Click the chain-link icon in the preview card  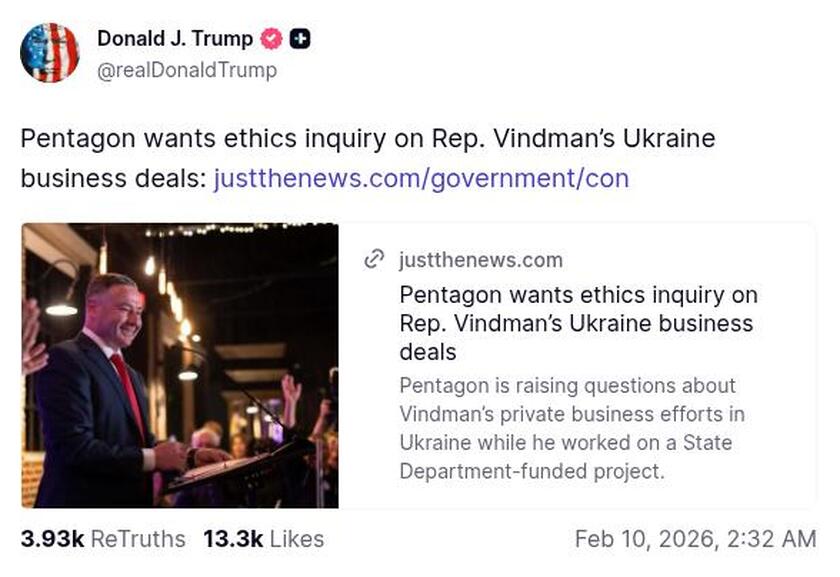372,259
